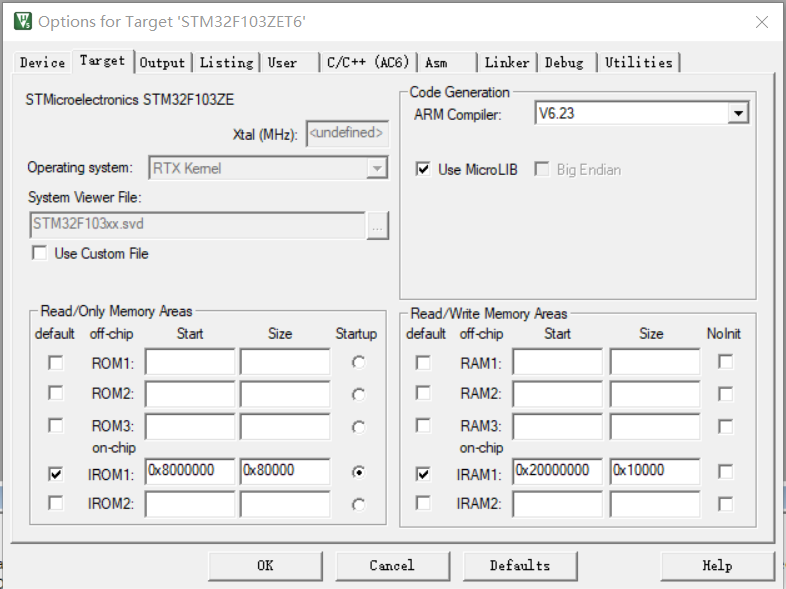Check the RAM3 default checkbox

tap(423, 425)
